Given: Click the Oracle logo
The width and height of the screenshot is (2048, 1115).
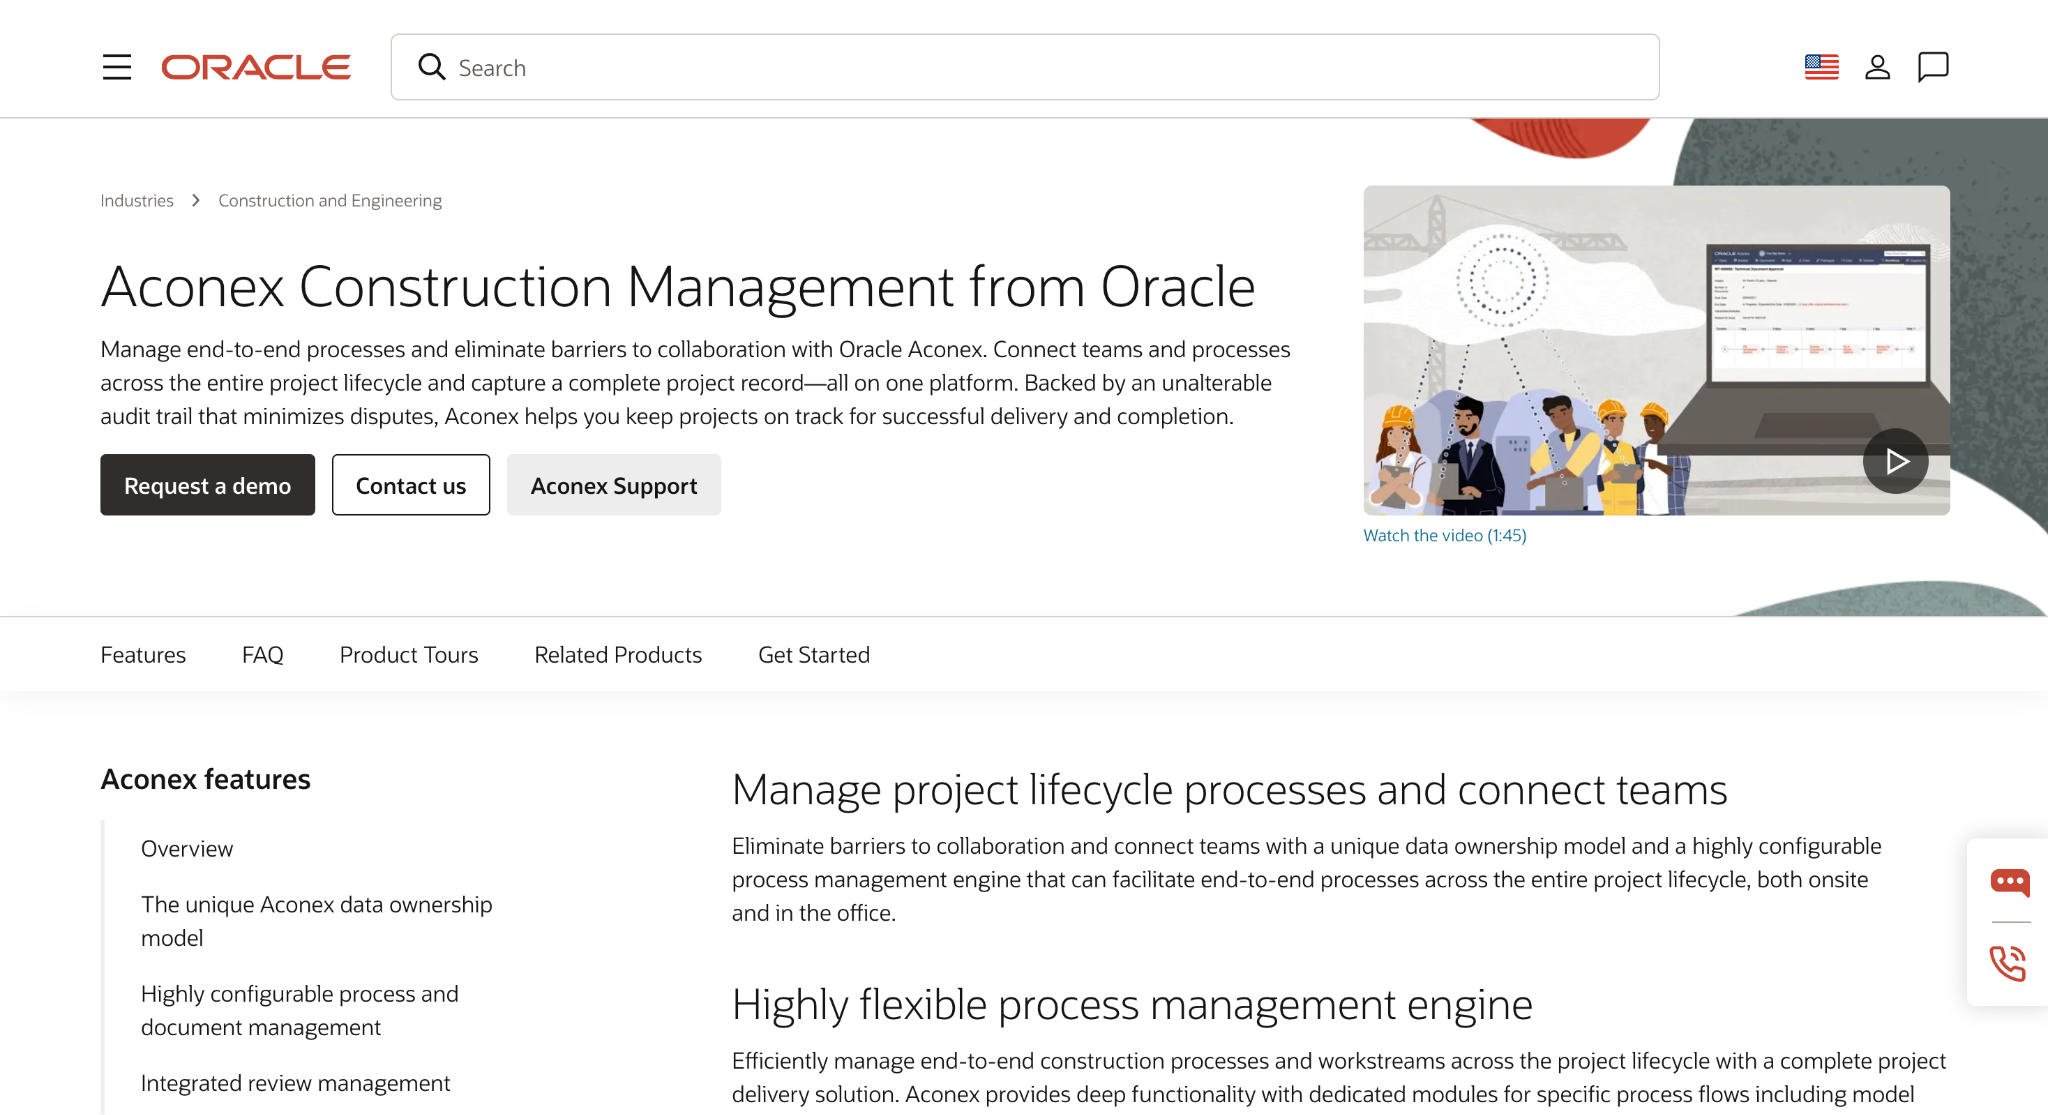Looking at the screenshot, I should 256,67.
